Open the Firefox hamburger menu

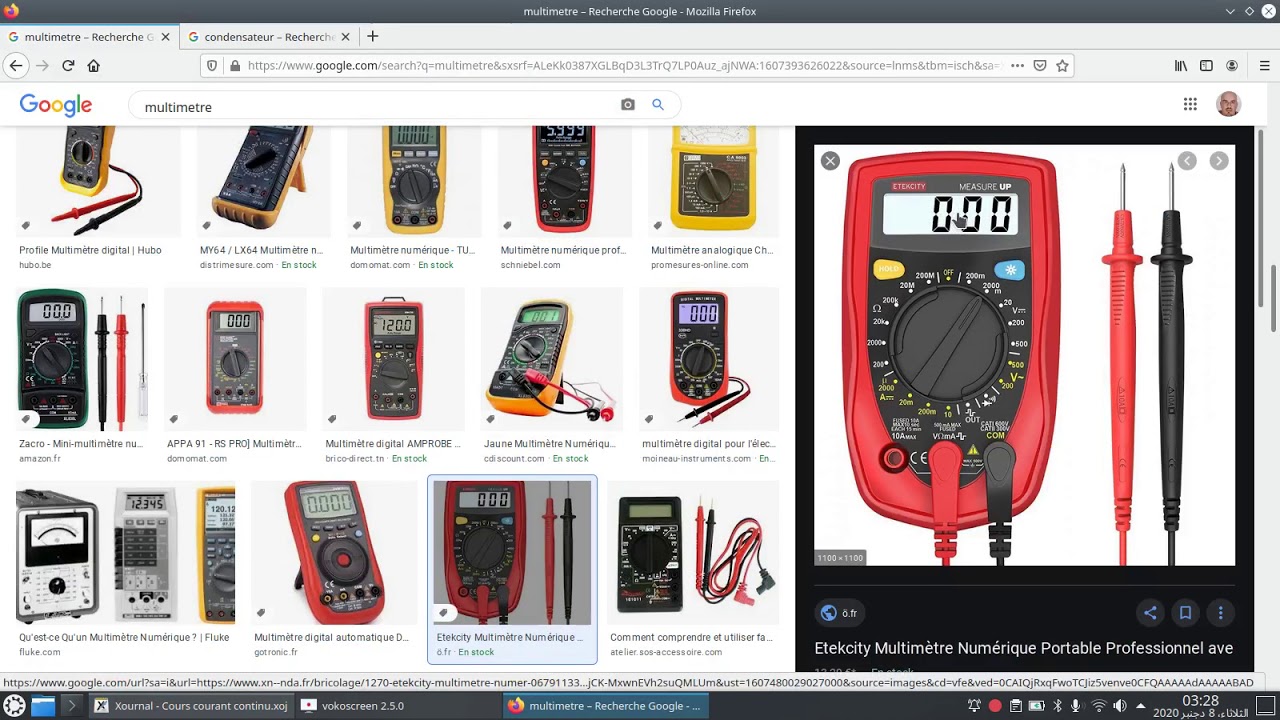coord(1264,65)
